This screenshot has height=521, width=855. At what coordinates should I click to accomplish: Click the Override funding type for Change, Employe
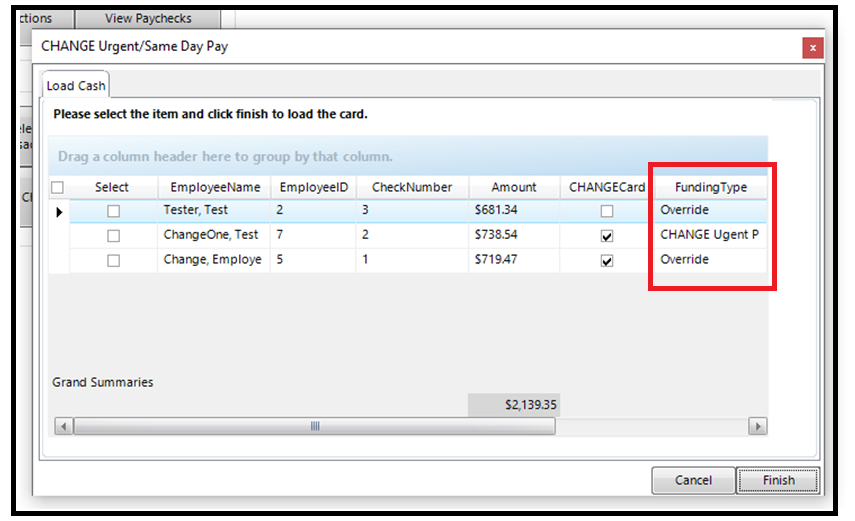pyautogui.click(x=711, y=260)
